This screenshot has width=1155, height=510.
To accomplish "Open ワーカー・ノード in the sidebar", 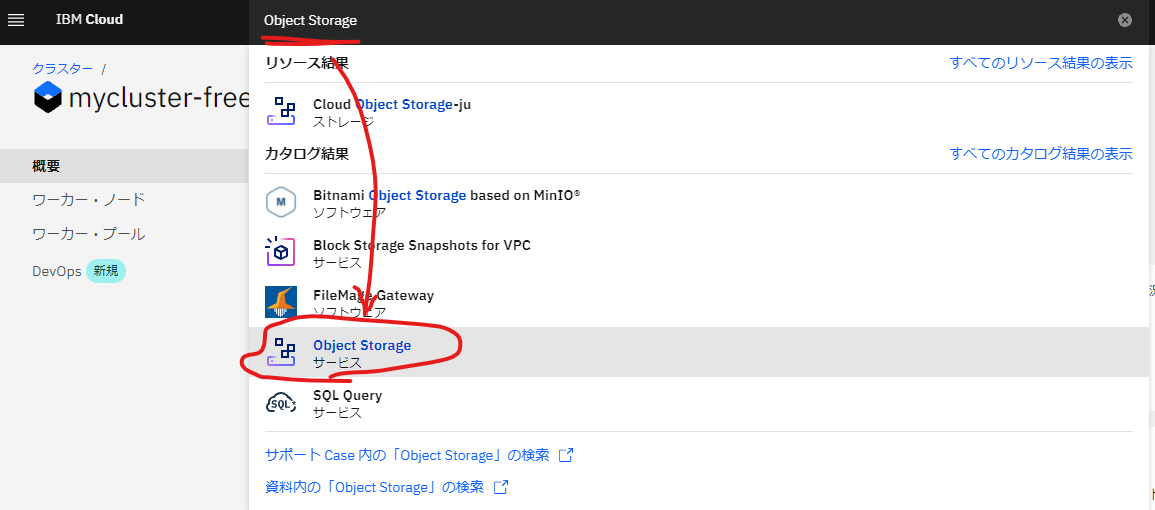I will 88,200.
